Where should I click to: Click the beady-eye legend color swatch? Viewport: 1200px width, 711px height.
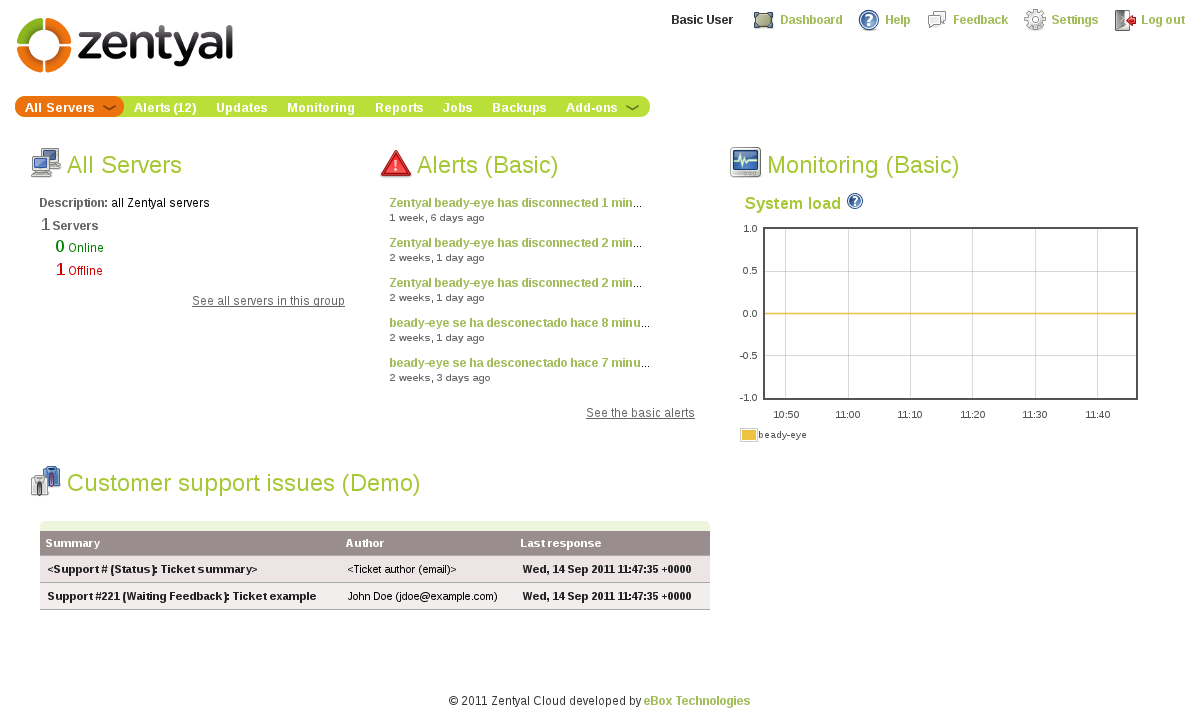pyautogui.click(x=748, y=435)
